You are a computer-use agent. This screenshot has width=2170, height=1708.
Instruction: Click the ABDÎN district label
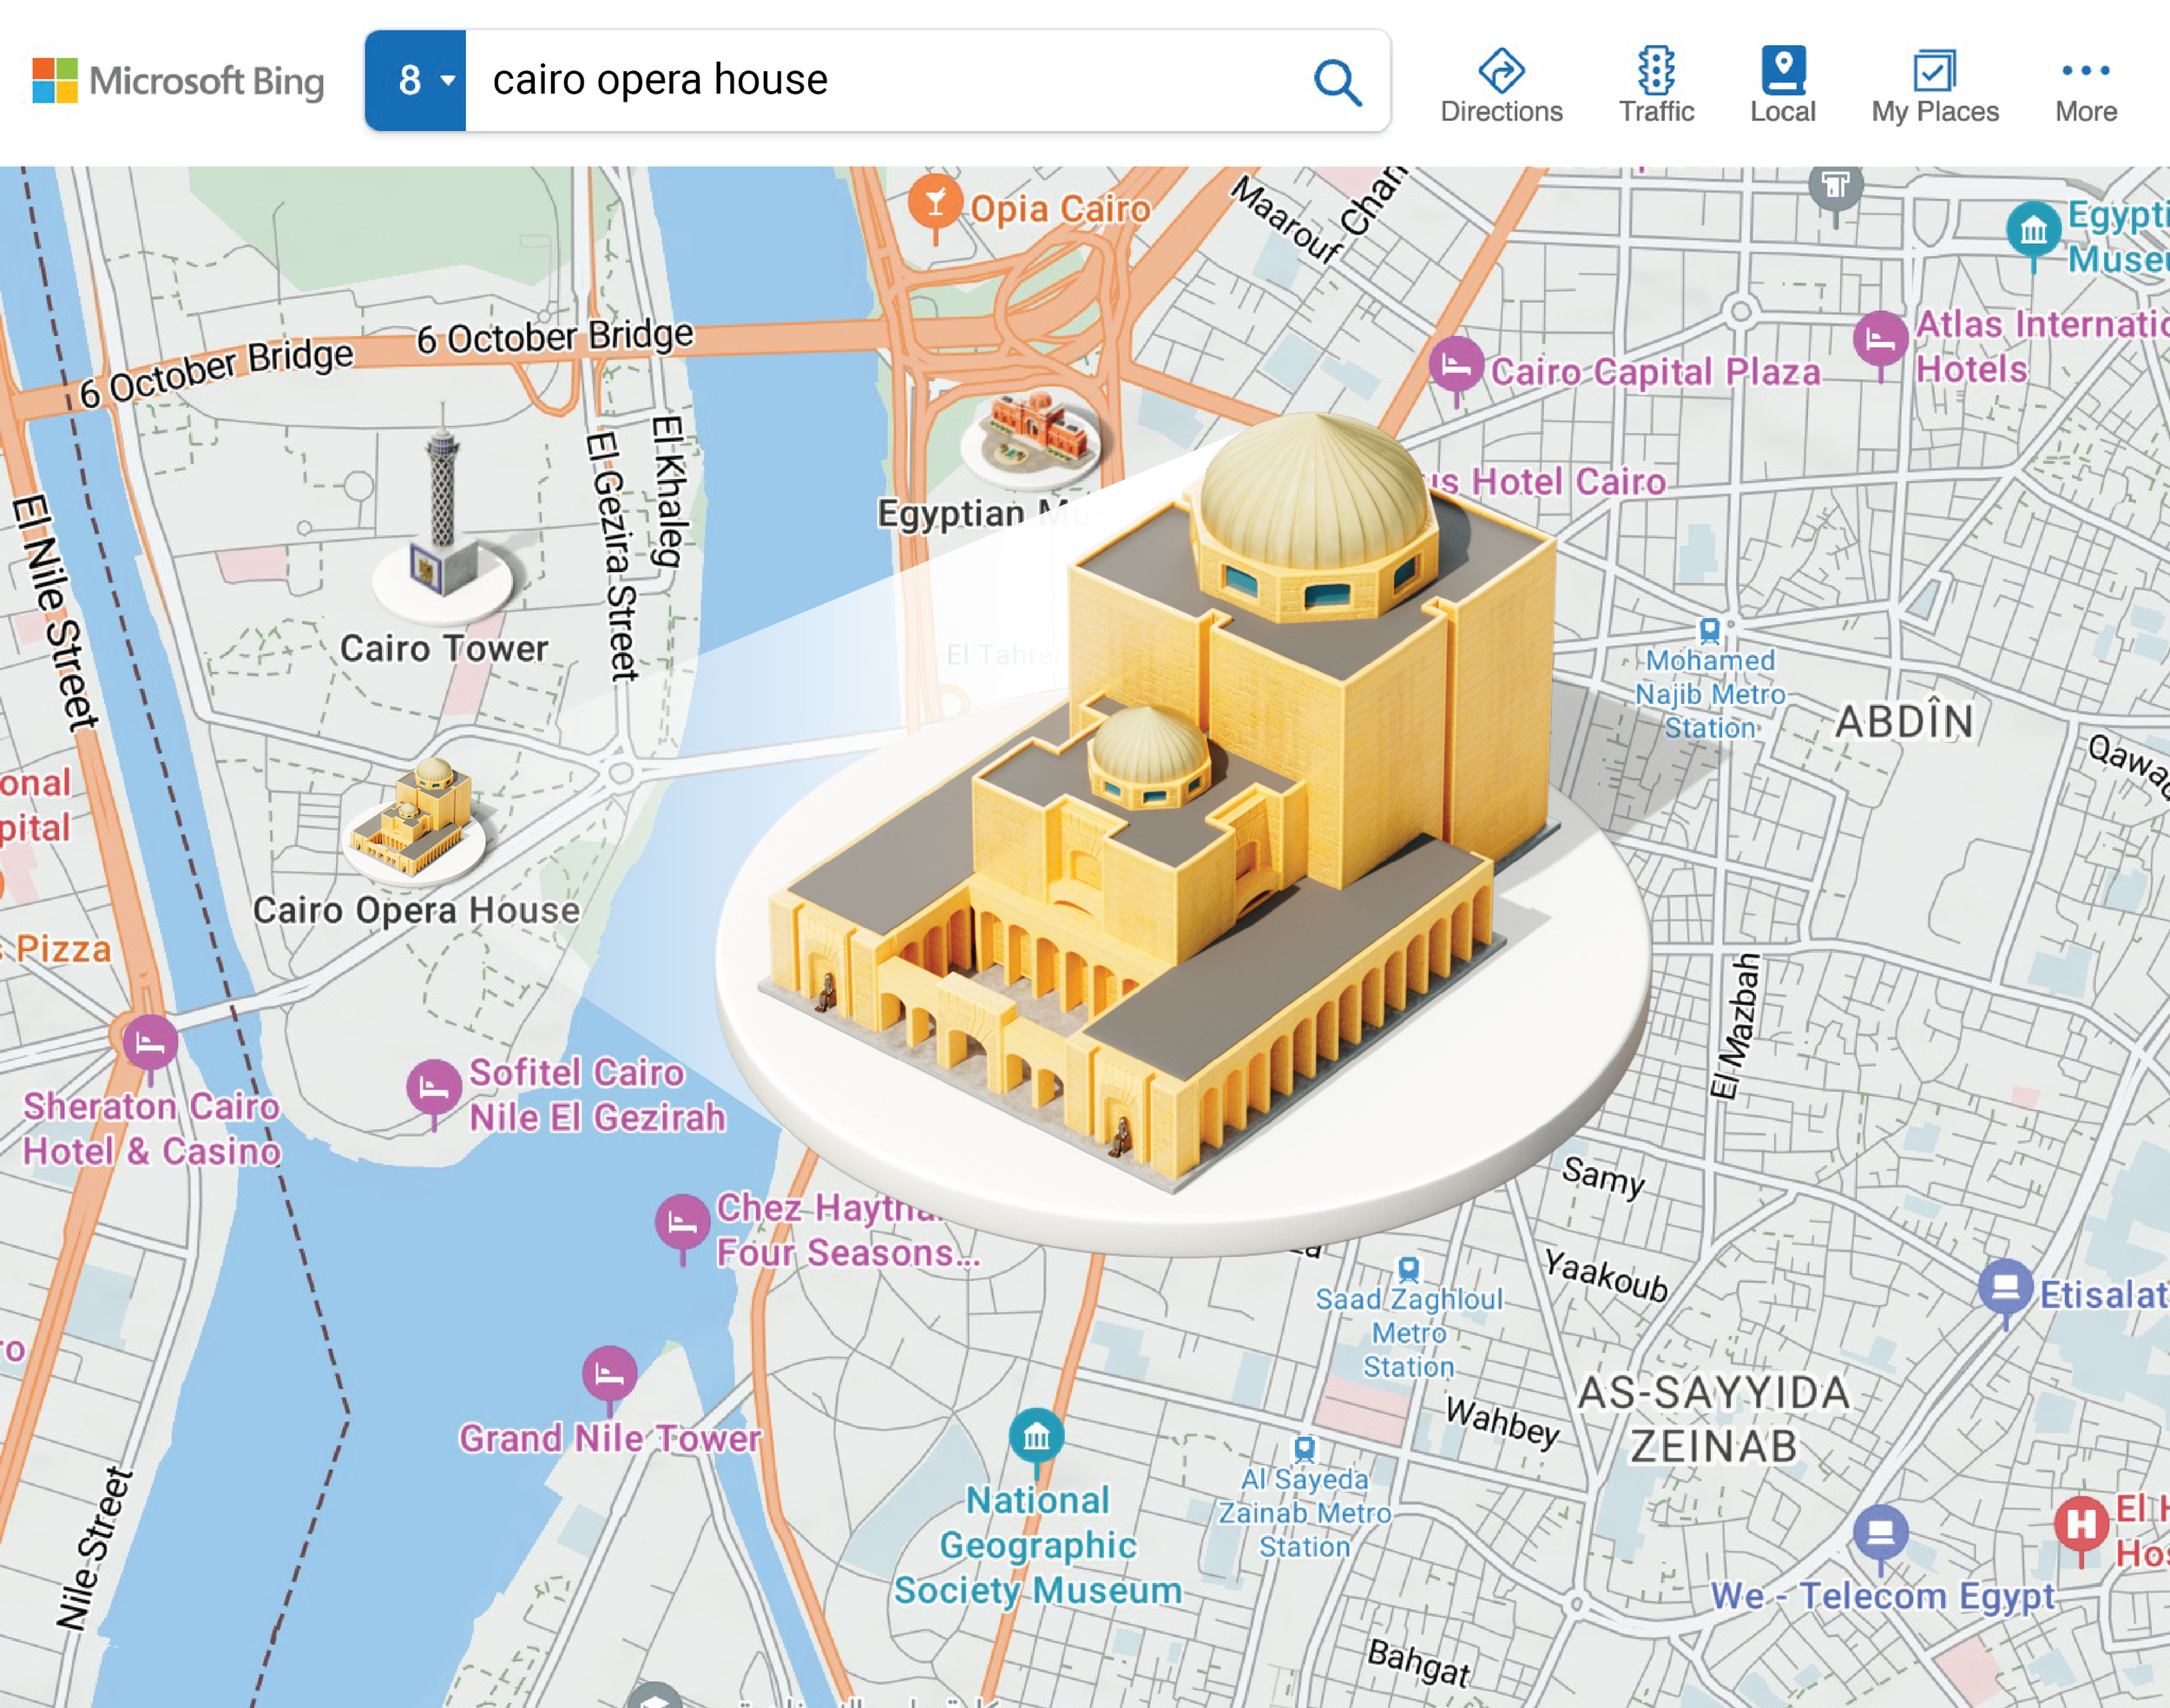1904,722
